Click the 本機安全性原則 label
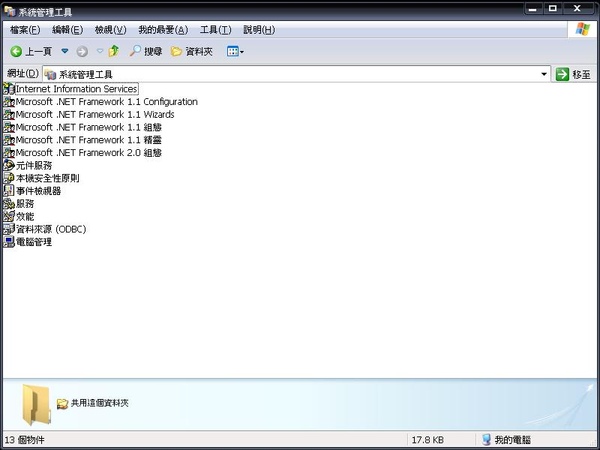 [48, 178]
